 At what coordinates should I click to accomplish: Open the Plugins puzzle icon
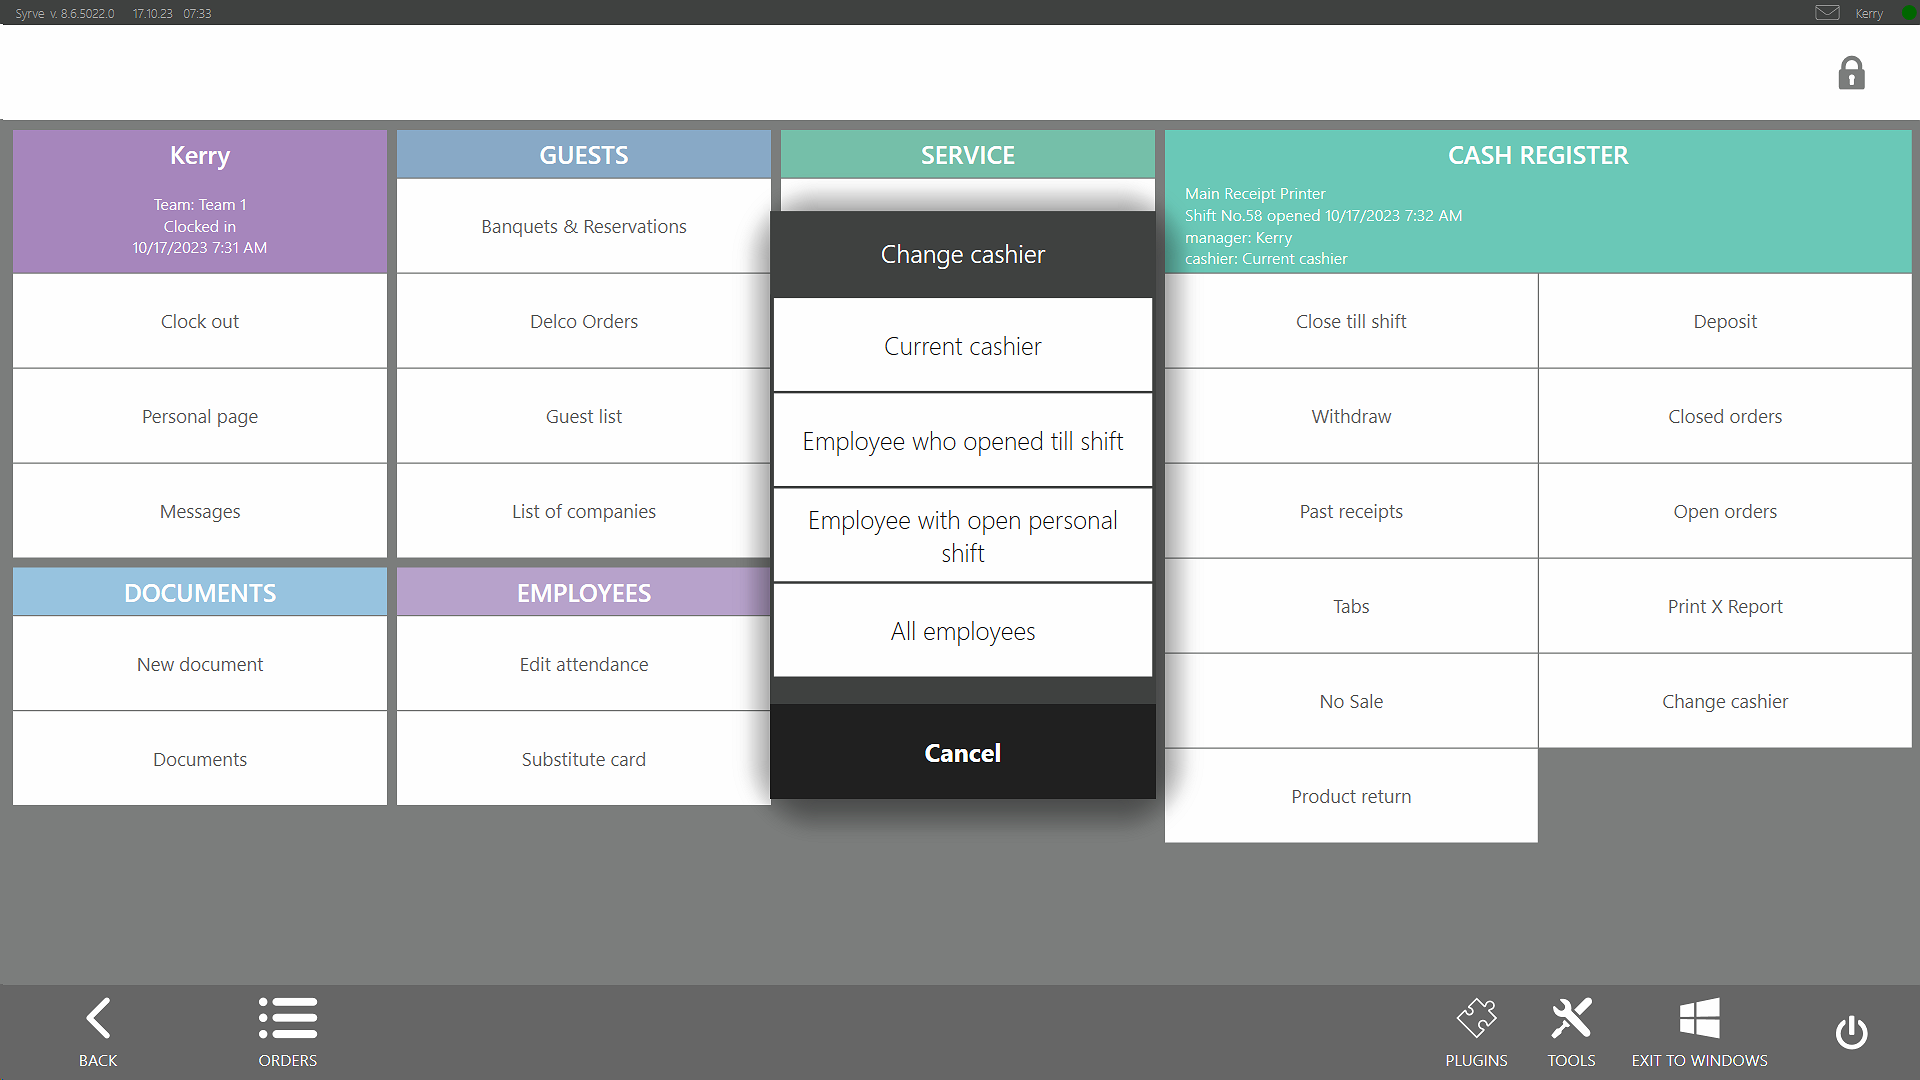1476,1019
